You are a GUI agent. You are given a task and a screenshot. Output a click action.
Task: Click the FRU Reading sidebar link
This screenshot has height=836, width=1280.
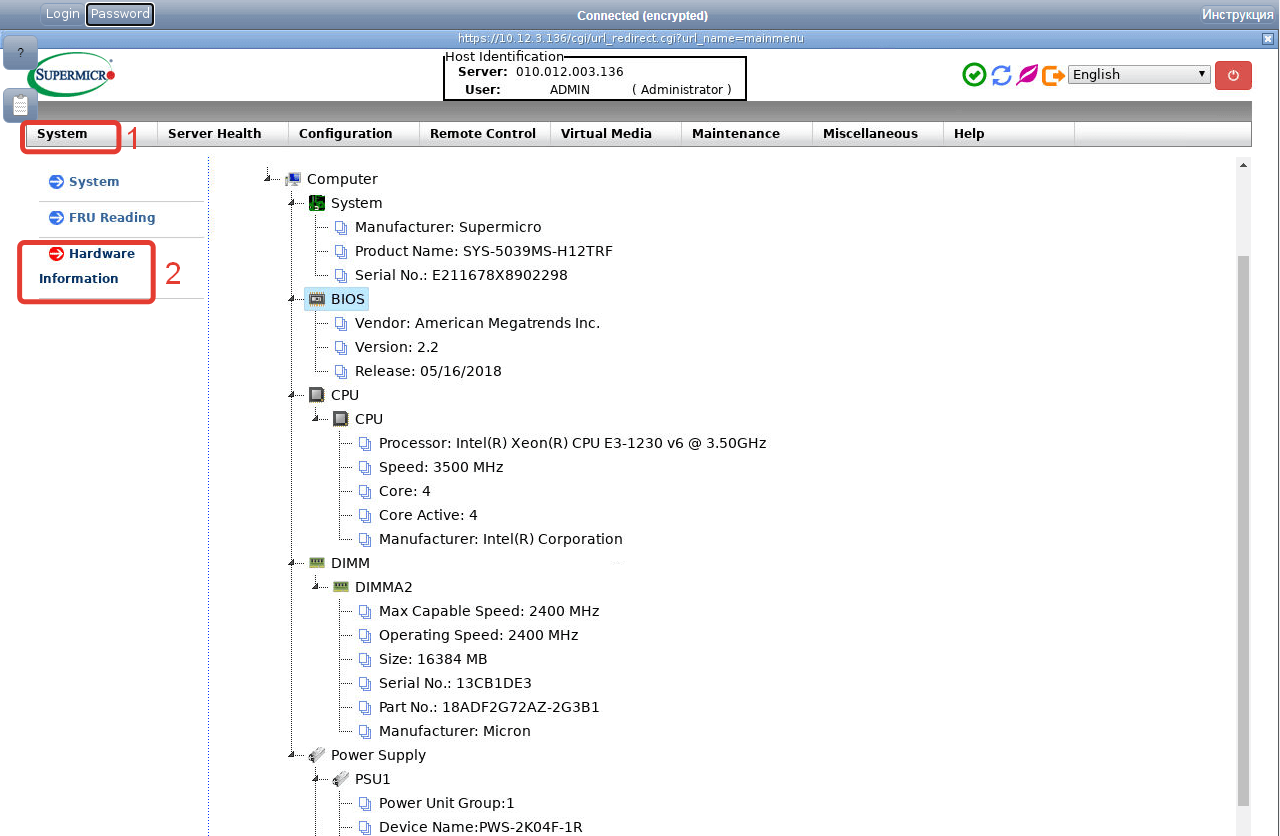[111, 218]
